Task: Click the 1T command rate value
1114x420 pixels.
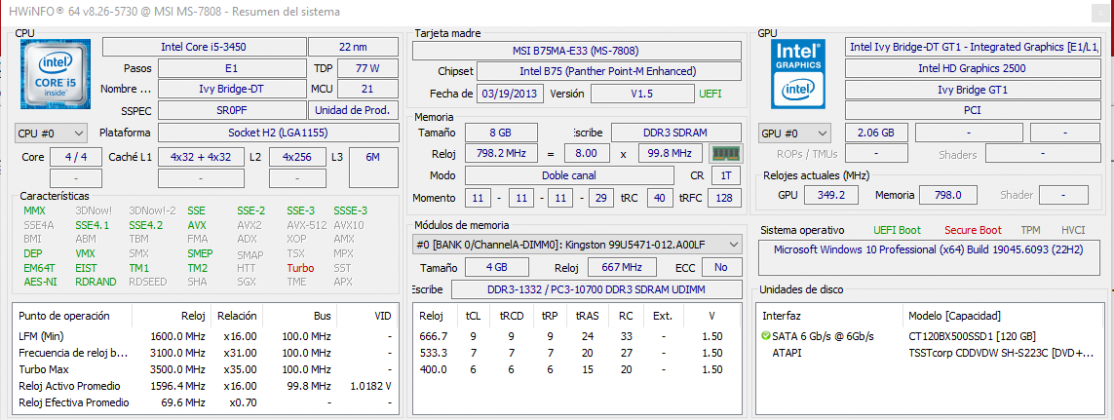Action: (725, 176)
